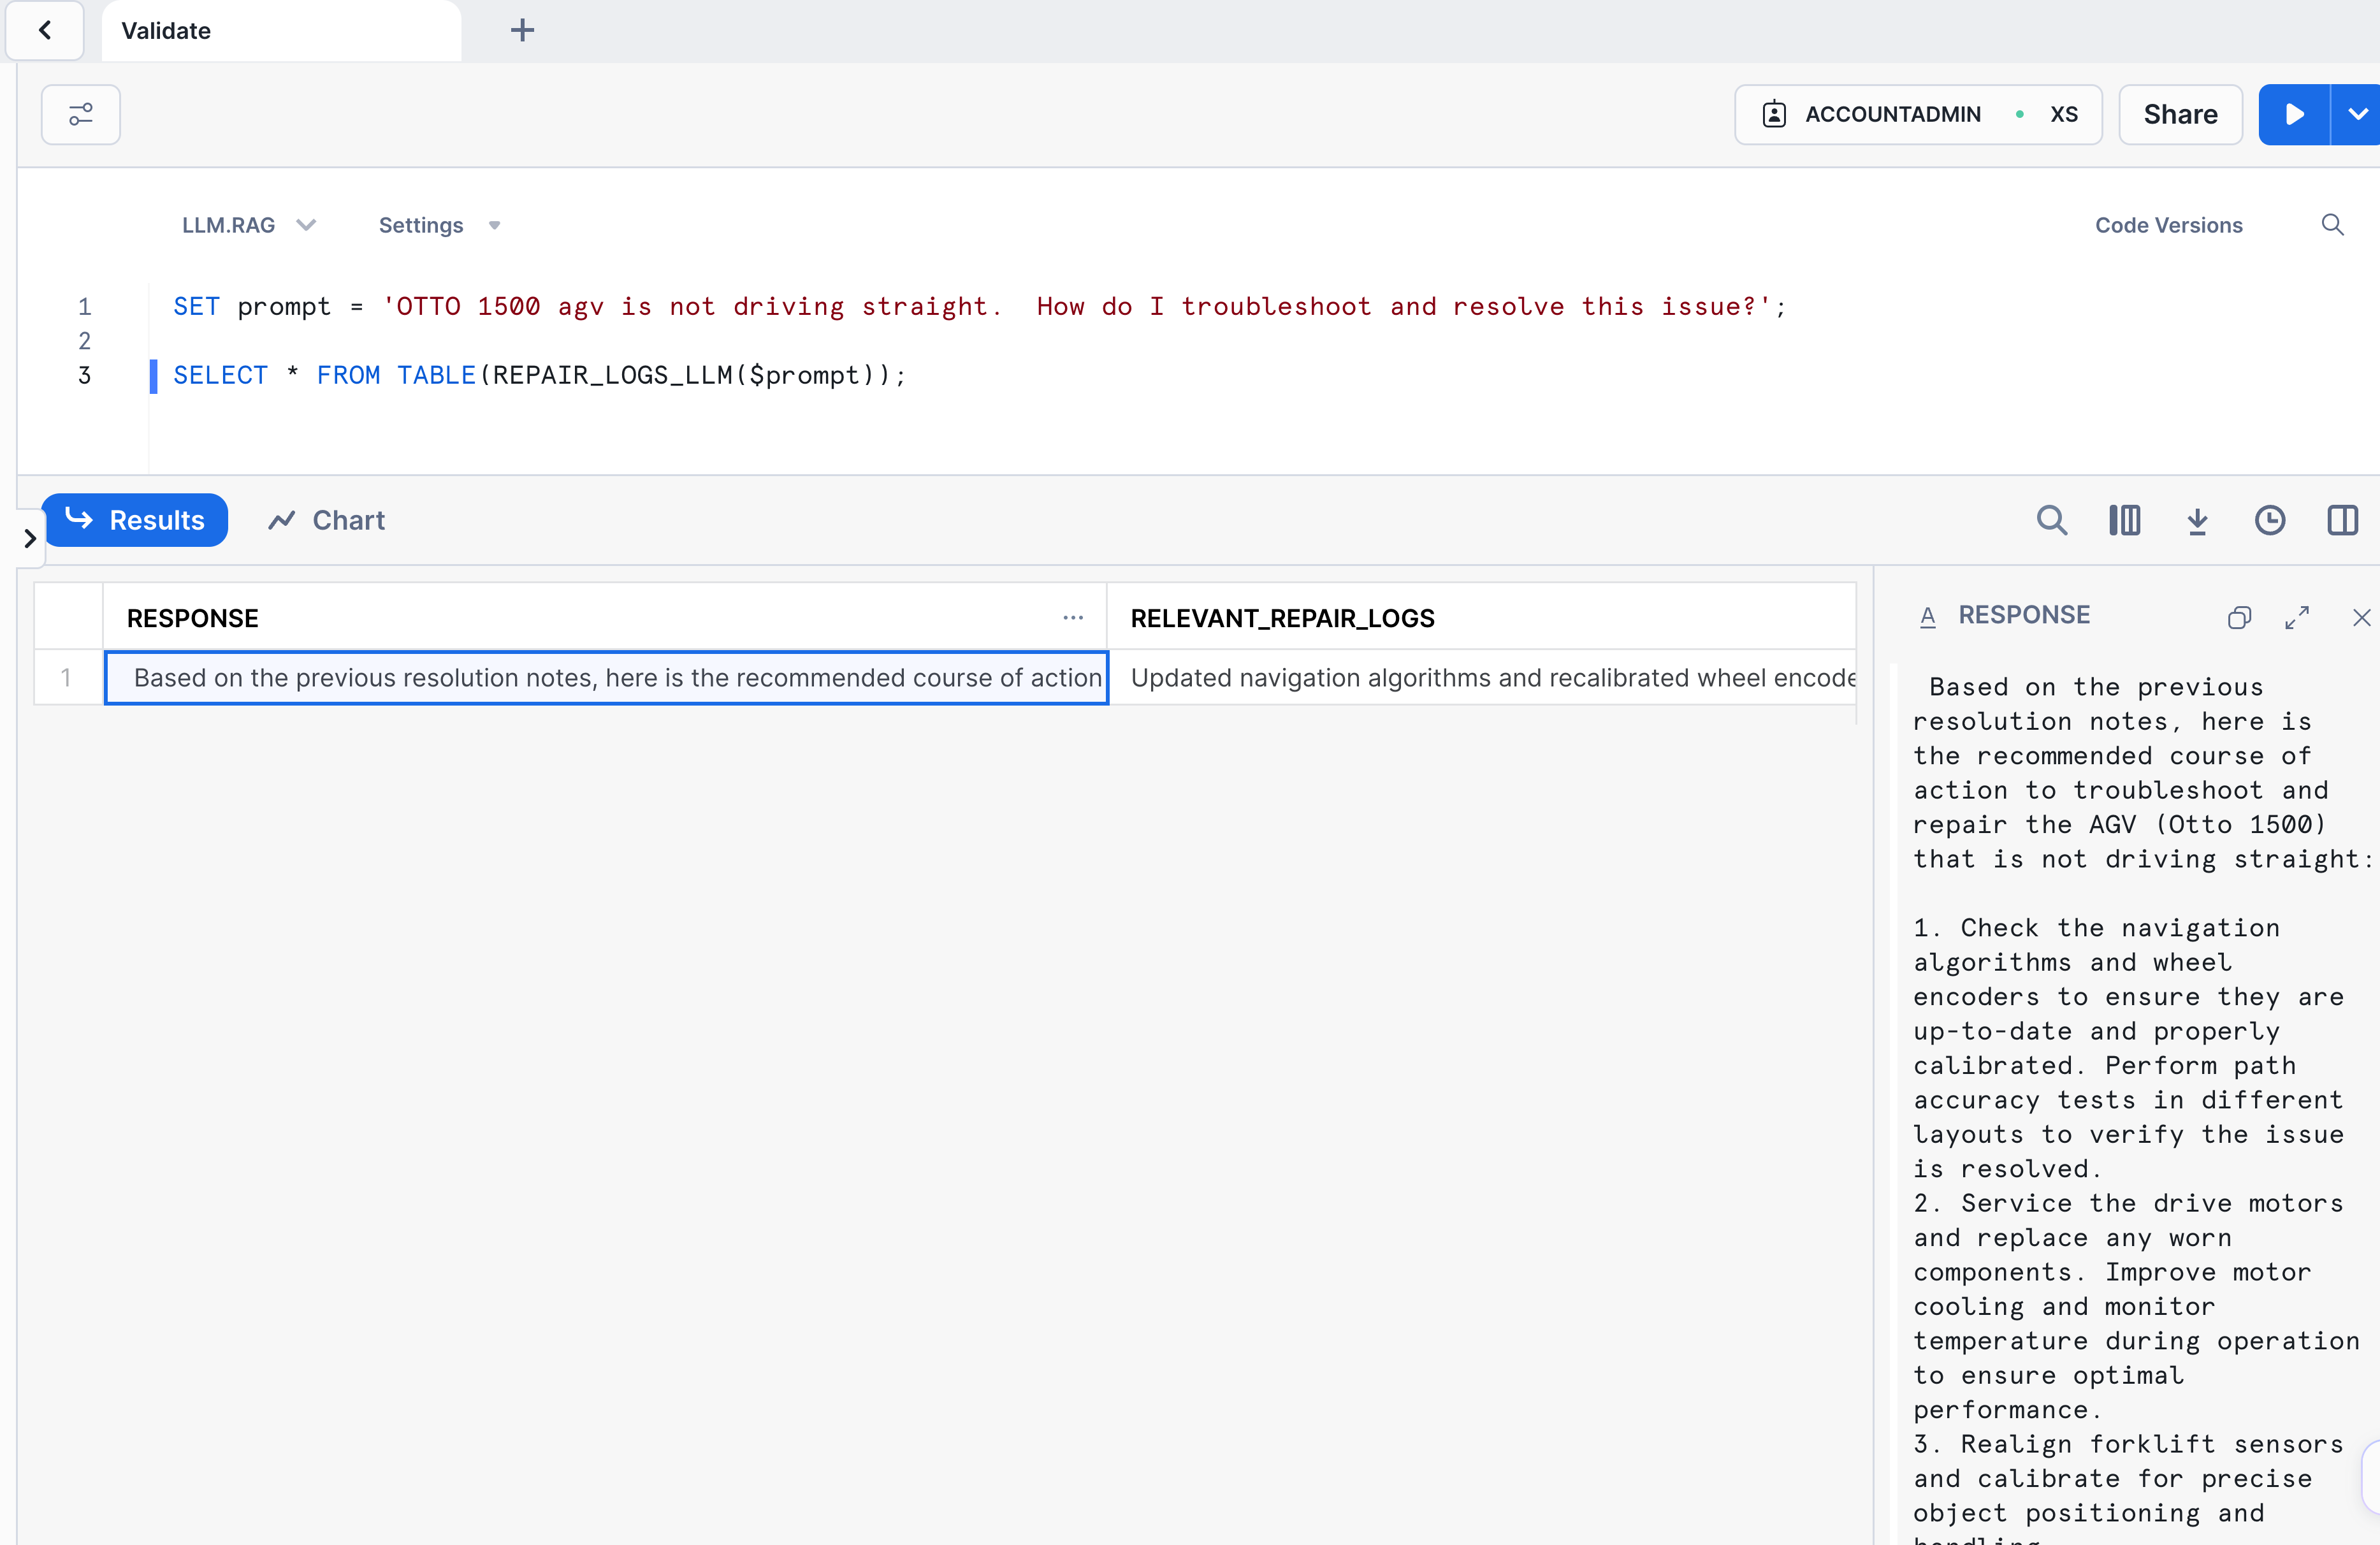The width and height of the screenshot is (2380, 1545).
Task: Select the 'Updated navigation algorithms' cell
Action: [x=1482, y=678]
